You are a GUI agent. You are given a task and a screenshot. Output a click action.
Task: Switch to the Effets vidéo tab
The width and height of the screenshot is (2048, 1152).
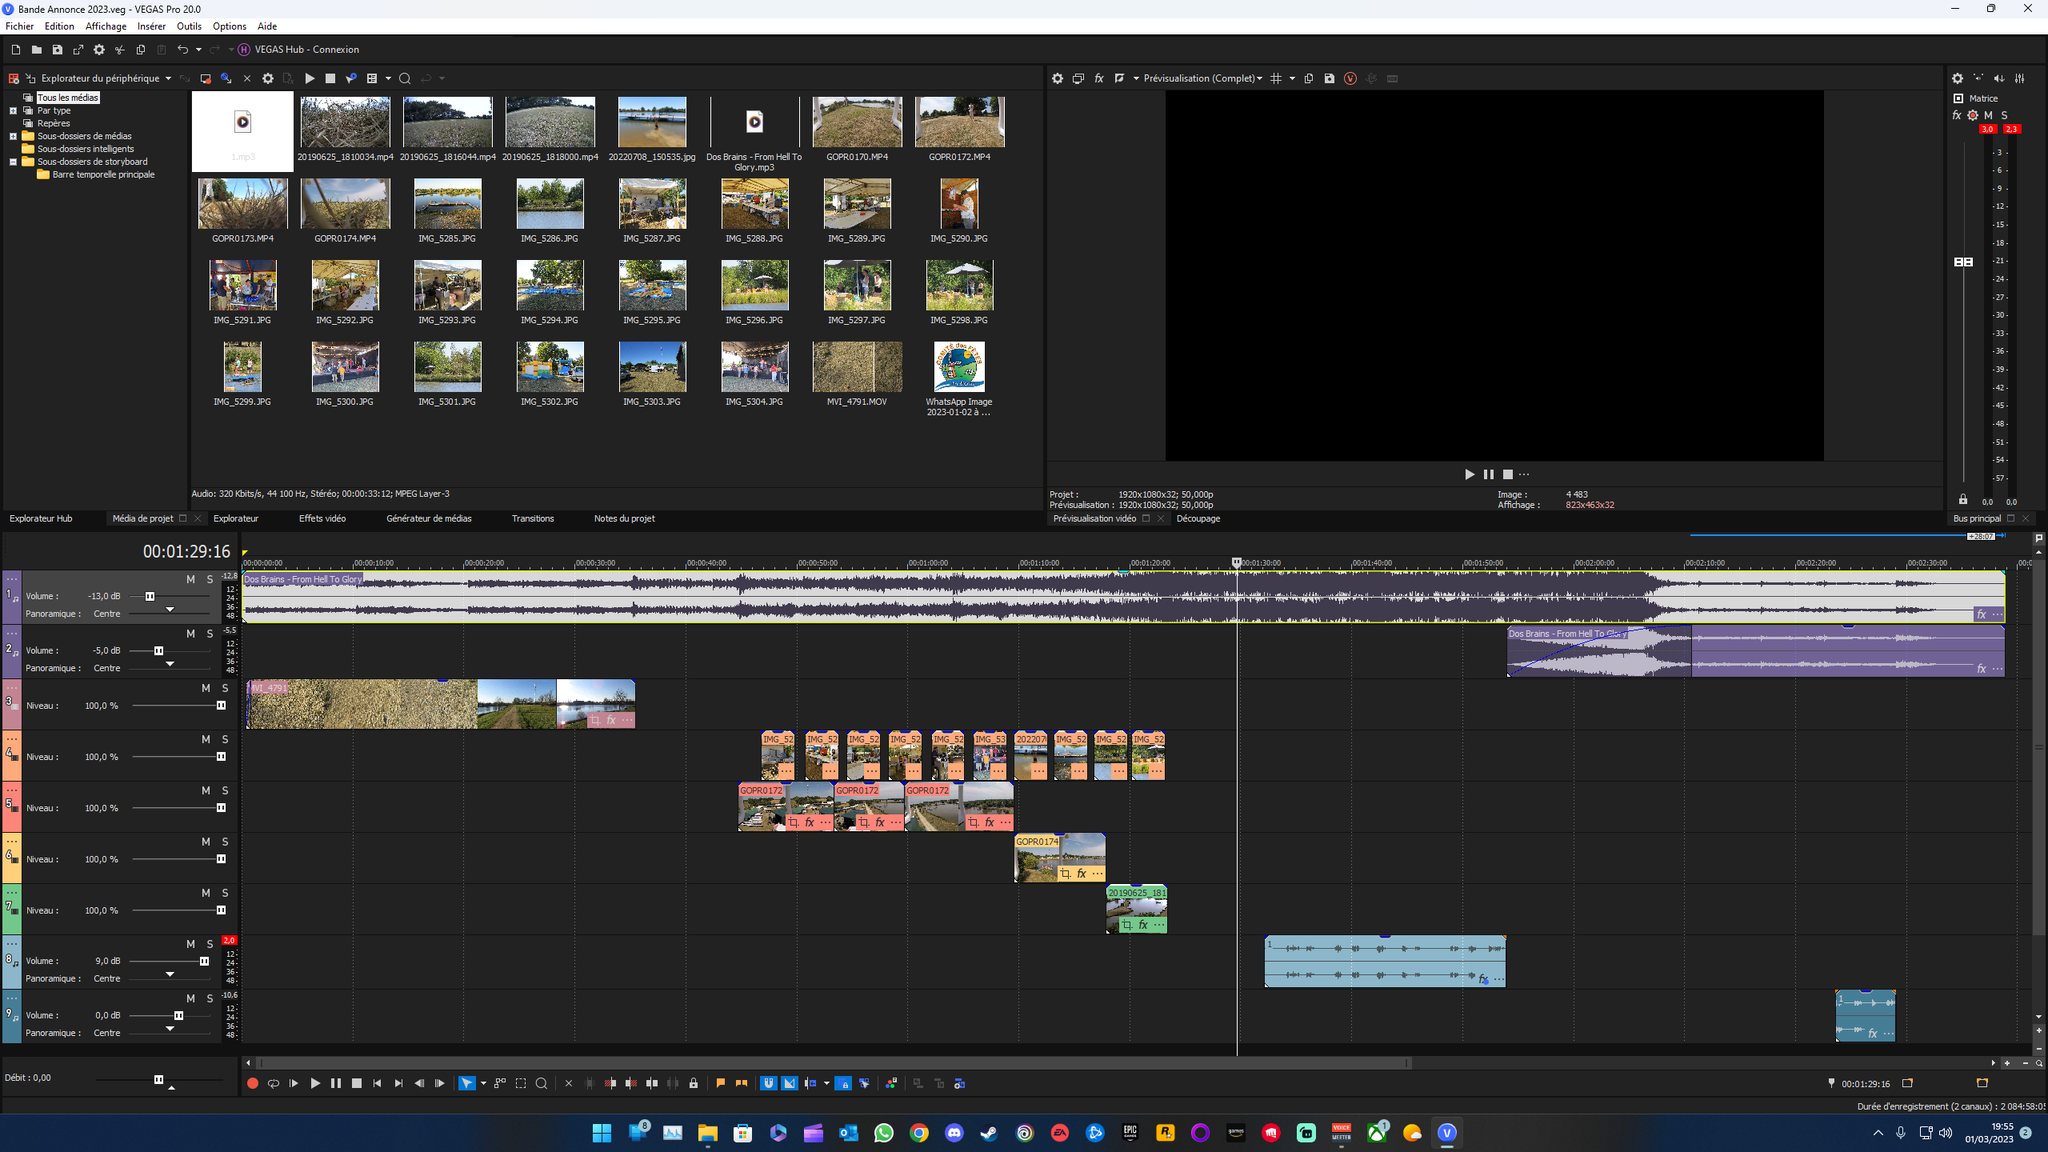322,518
